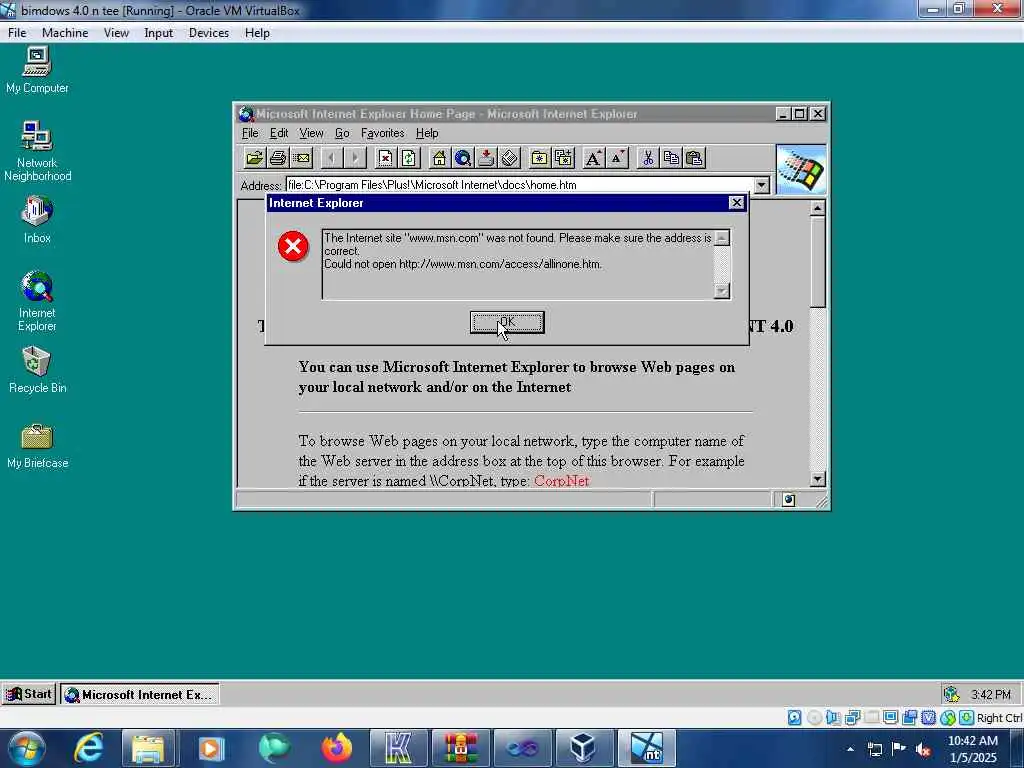Select the My Computer desktop icon
This screenshot has height=768, width=1024.
click(37, 71)
